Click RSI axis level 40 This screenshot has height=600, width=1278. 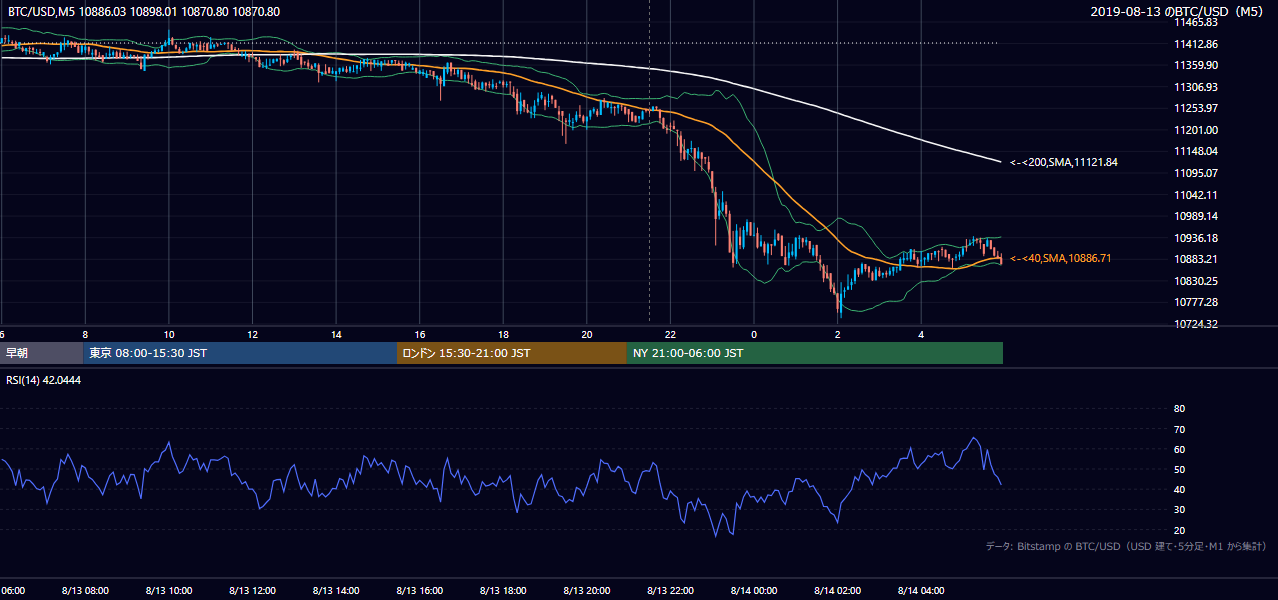(x=1179, y=489)
